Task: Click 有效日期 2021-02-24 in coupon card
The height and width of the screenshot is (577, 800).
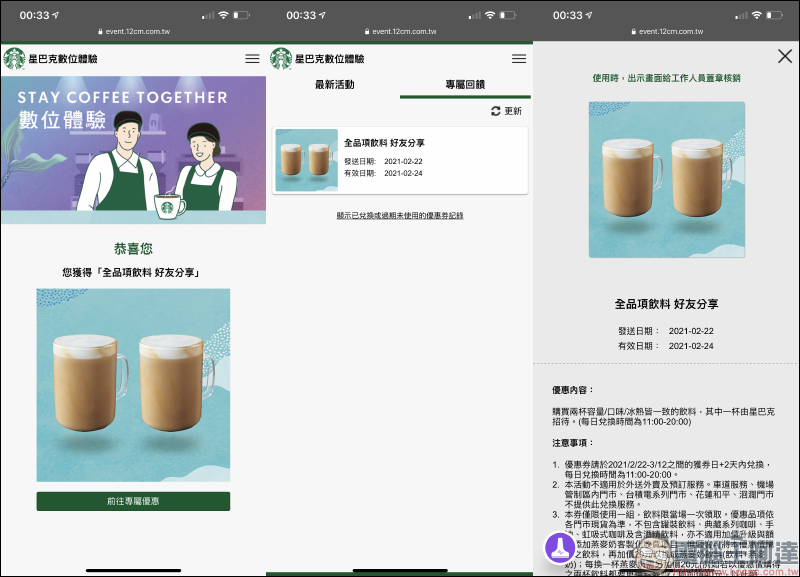Action: (383, 173)
